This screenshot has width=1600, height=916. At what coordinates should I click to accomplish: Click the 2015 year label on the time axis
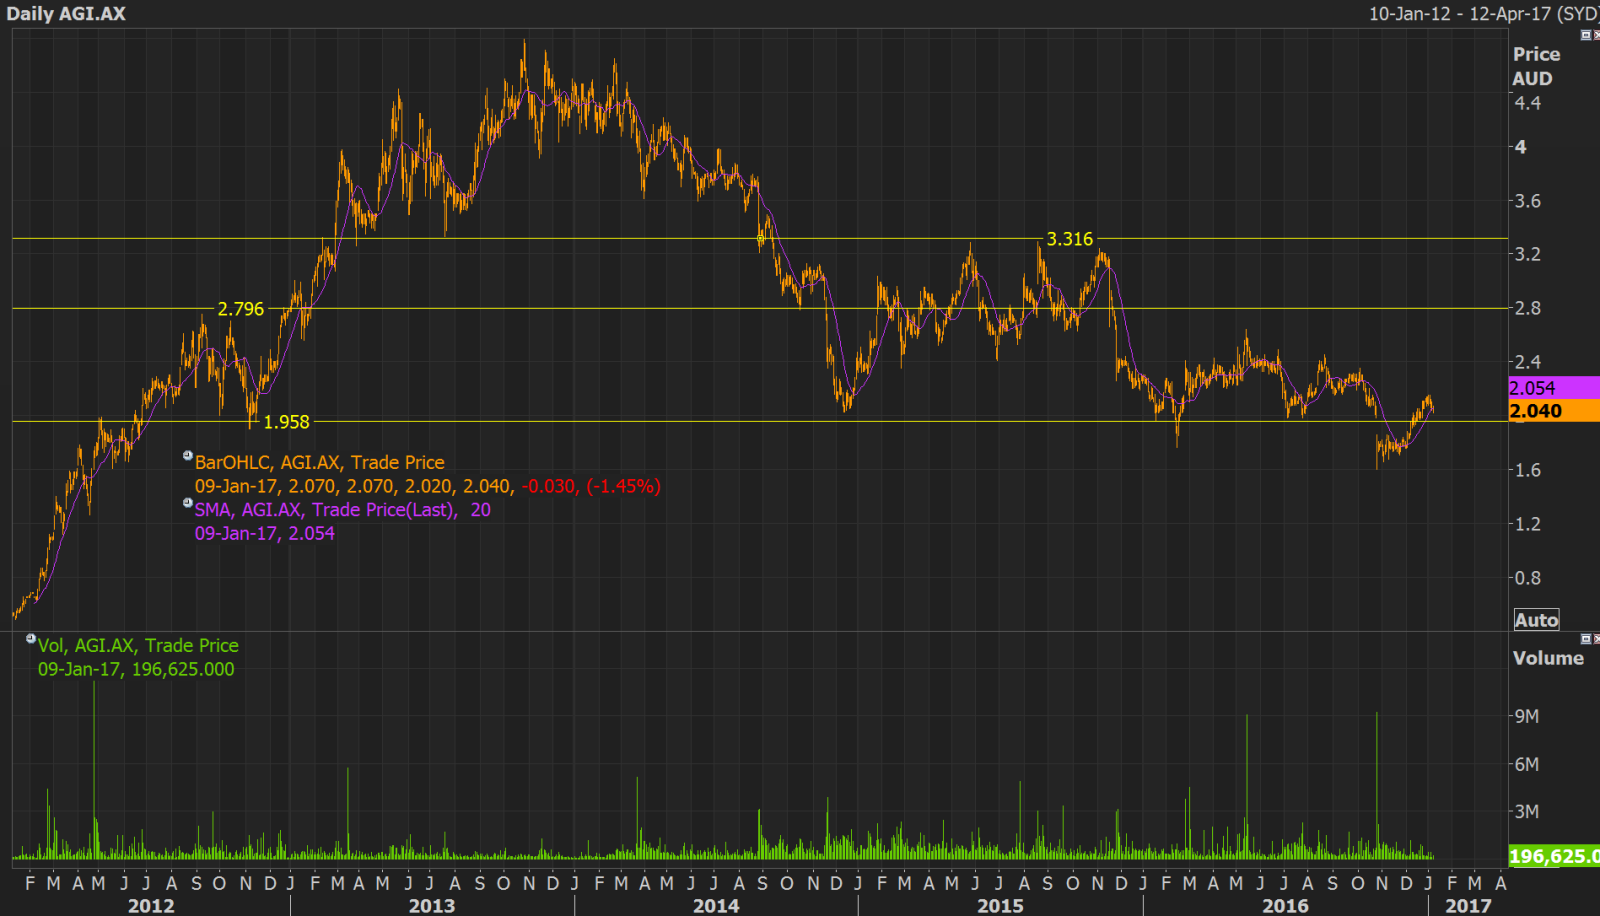pos(1000,905)
